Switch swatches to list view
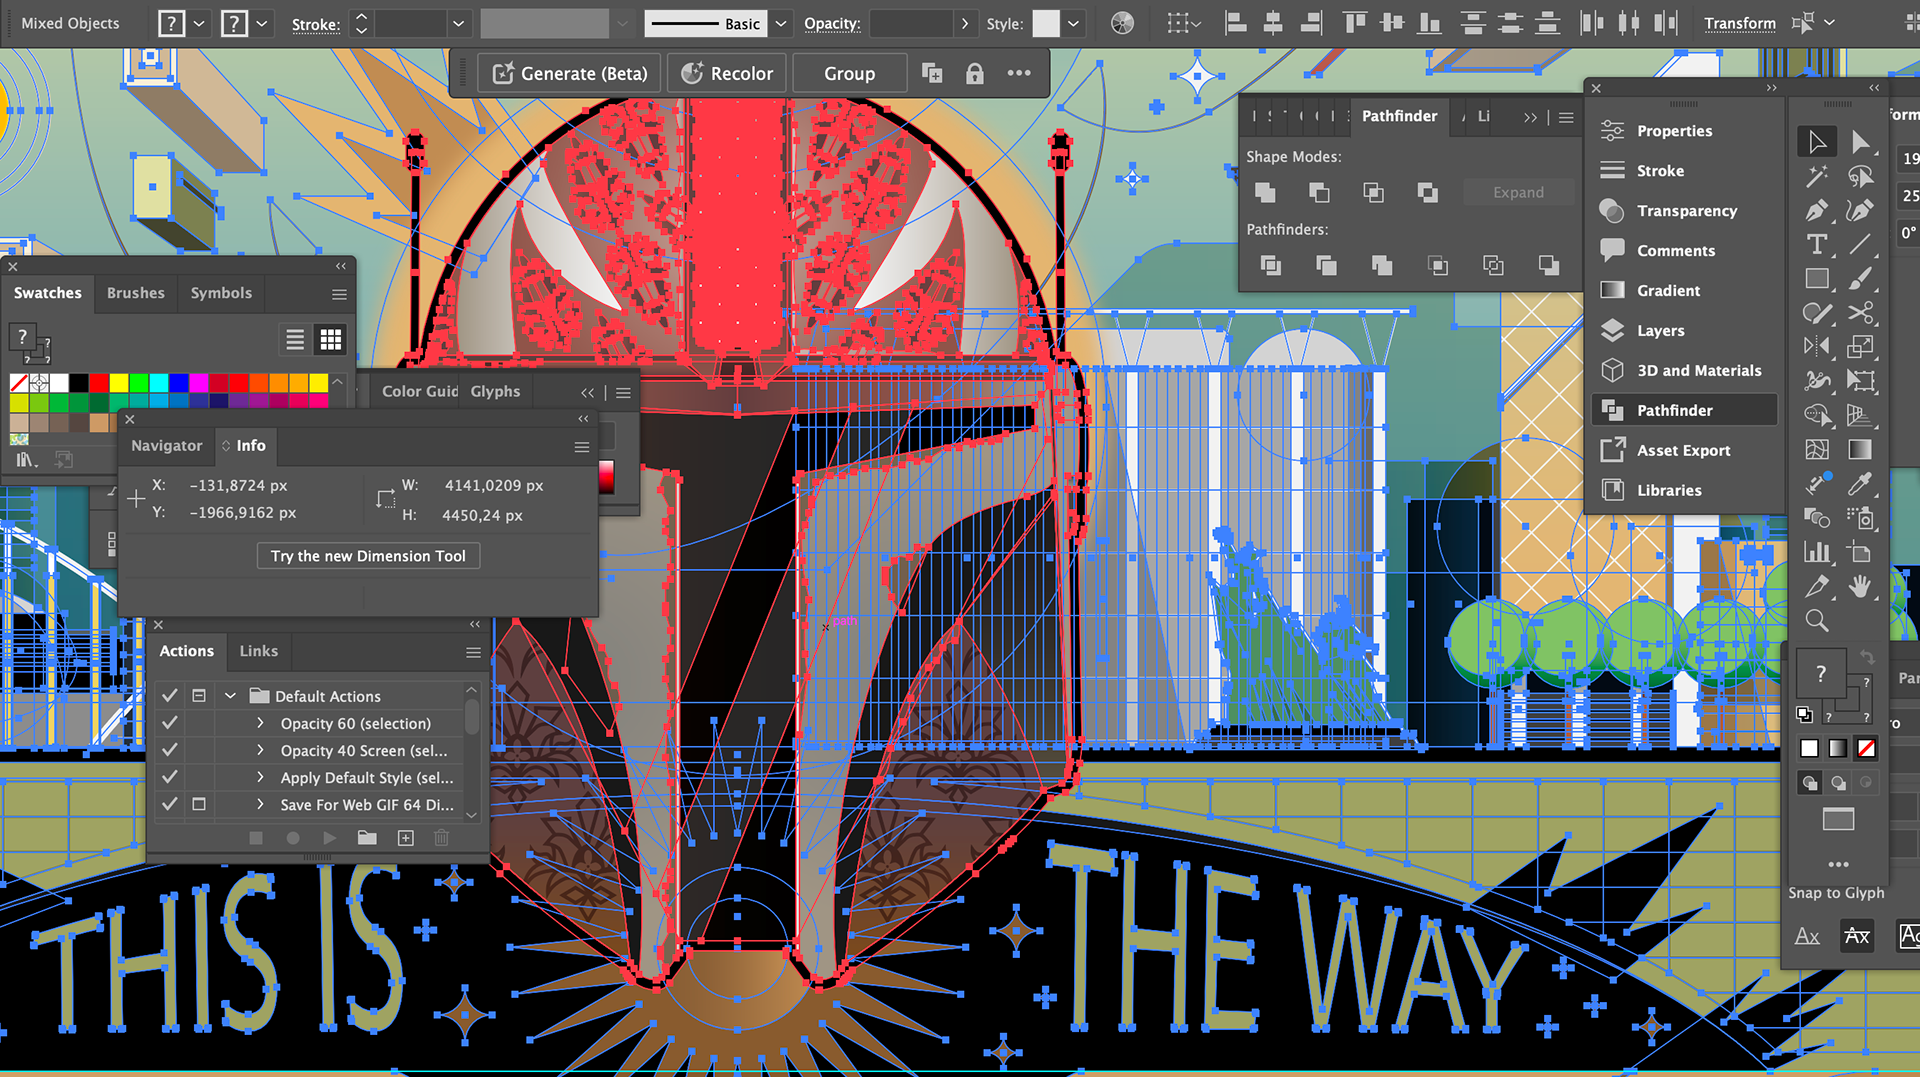The width and height of the screenshot is (1920, 1077). pos(295,340)
